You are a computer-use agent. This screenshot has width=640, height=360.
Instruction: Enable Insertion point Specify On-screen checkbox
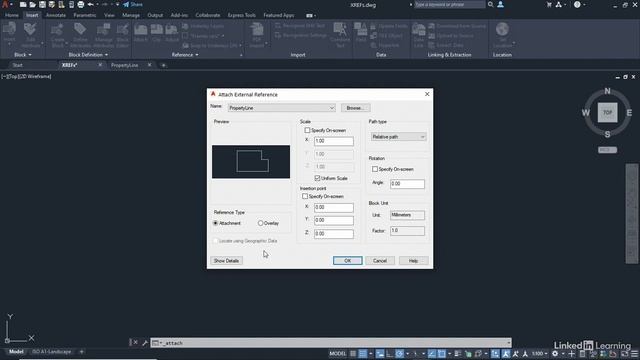click(305, 196)
